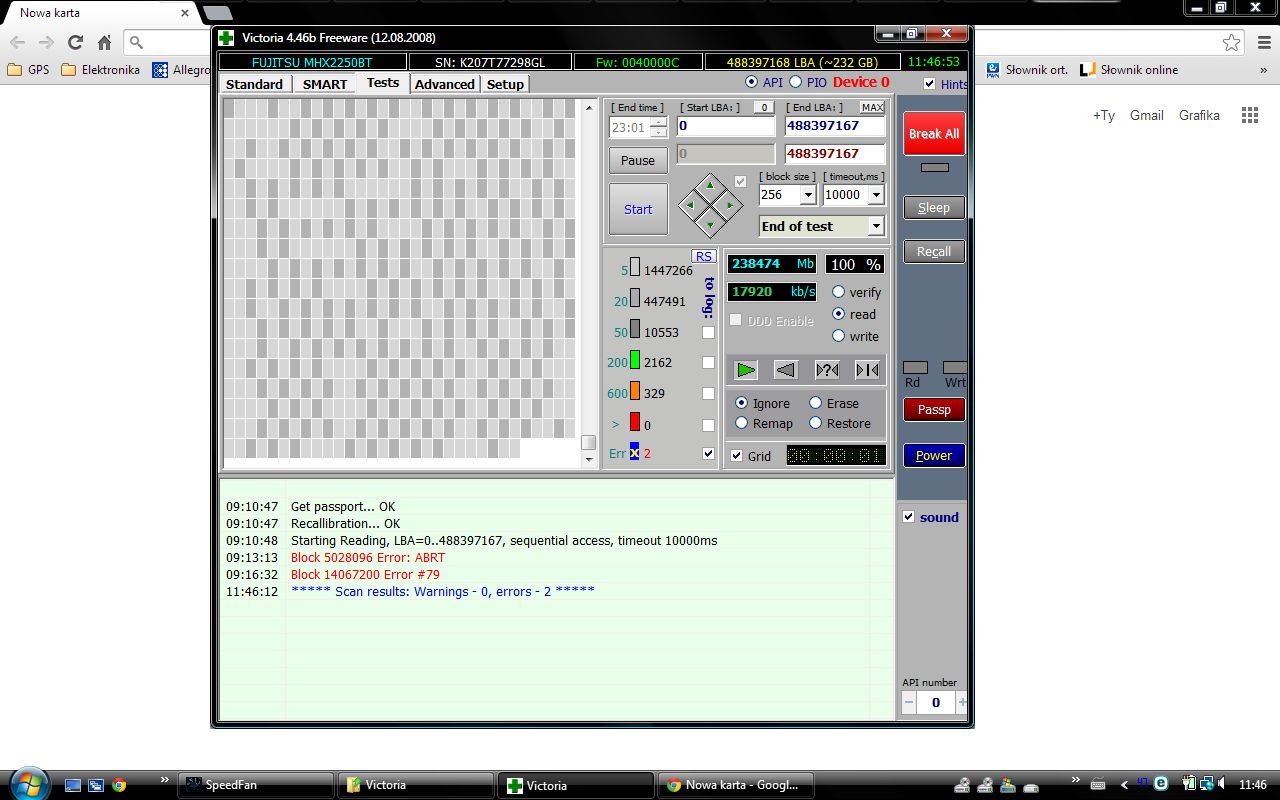
Task: Choose random scan mode icon
Action: click(x=827, y=370)
